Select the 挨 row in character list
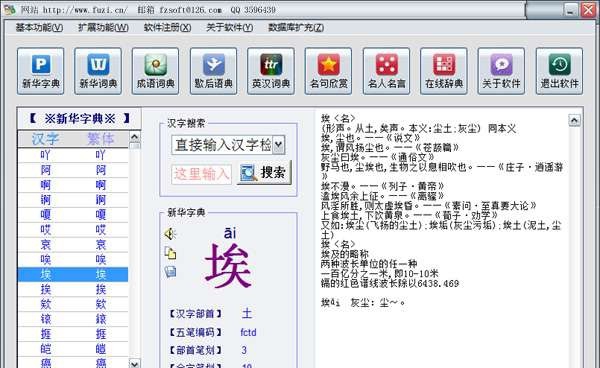This screenshot has width=600, height=368. 73,289
